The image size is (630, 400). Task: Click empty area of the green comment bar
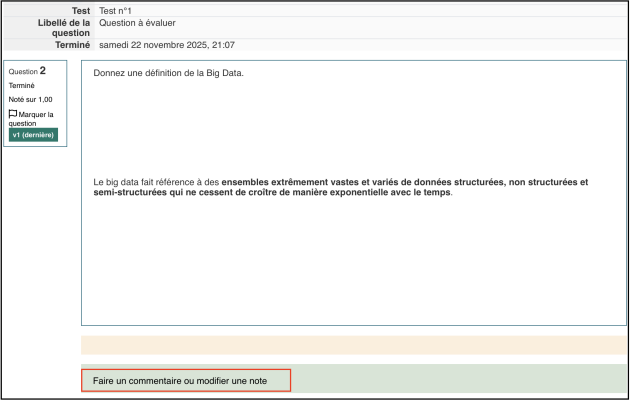[x=458, y=379]
